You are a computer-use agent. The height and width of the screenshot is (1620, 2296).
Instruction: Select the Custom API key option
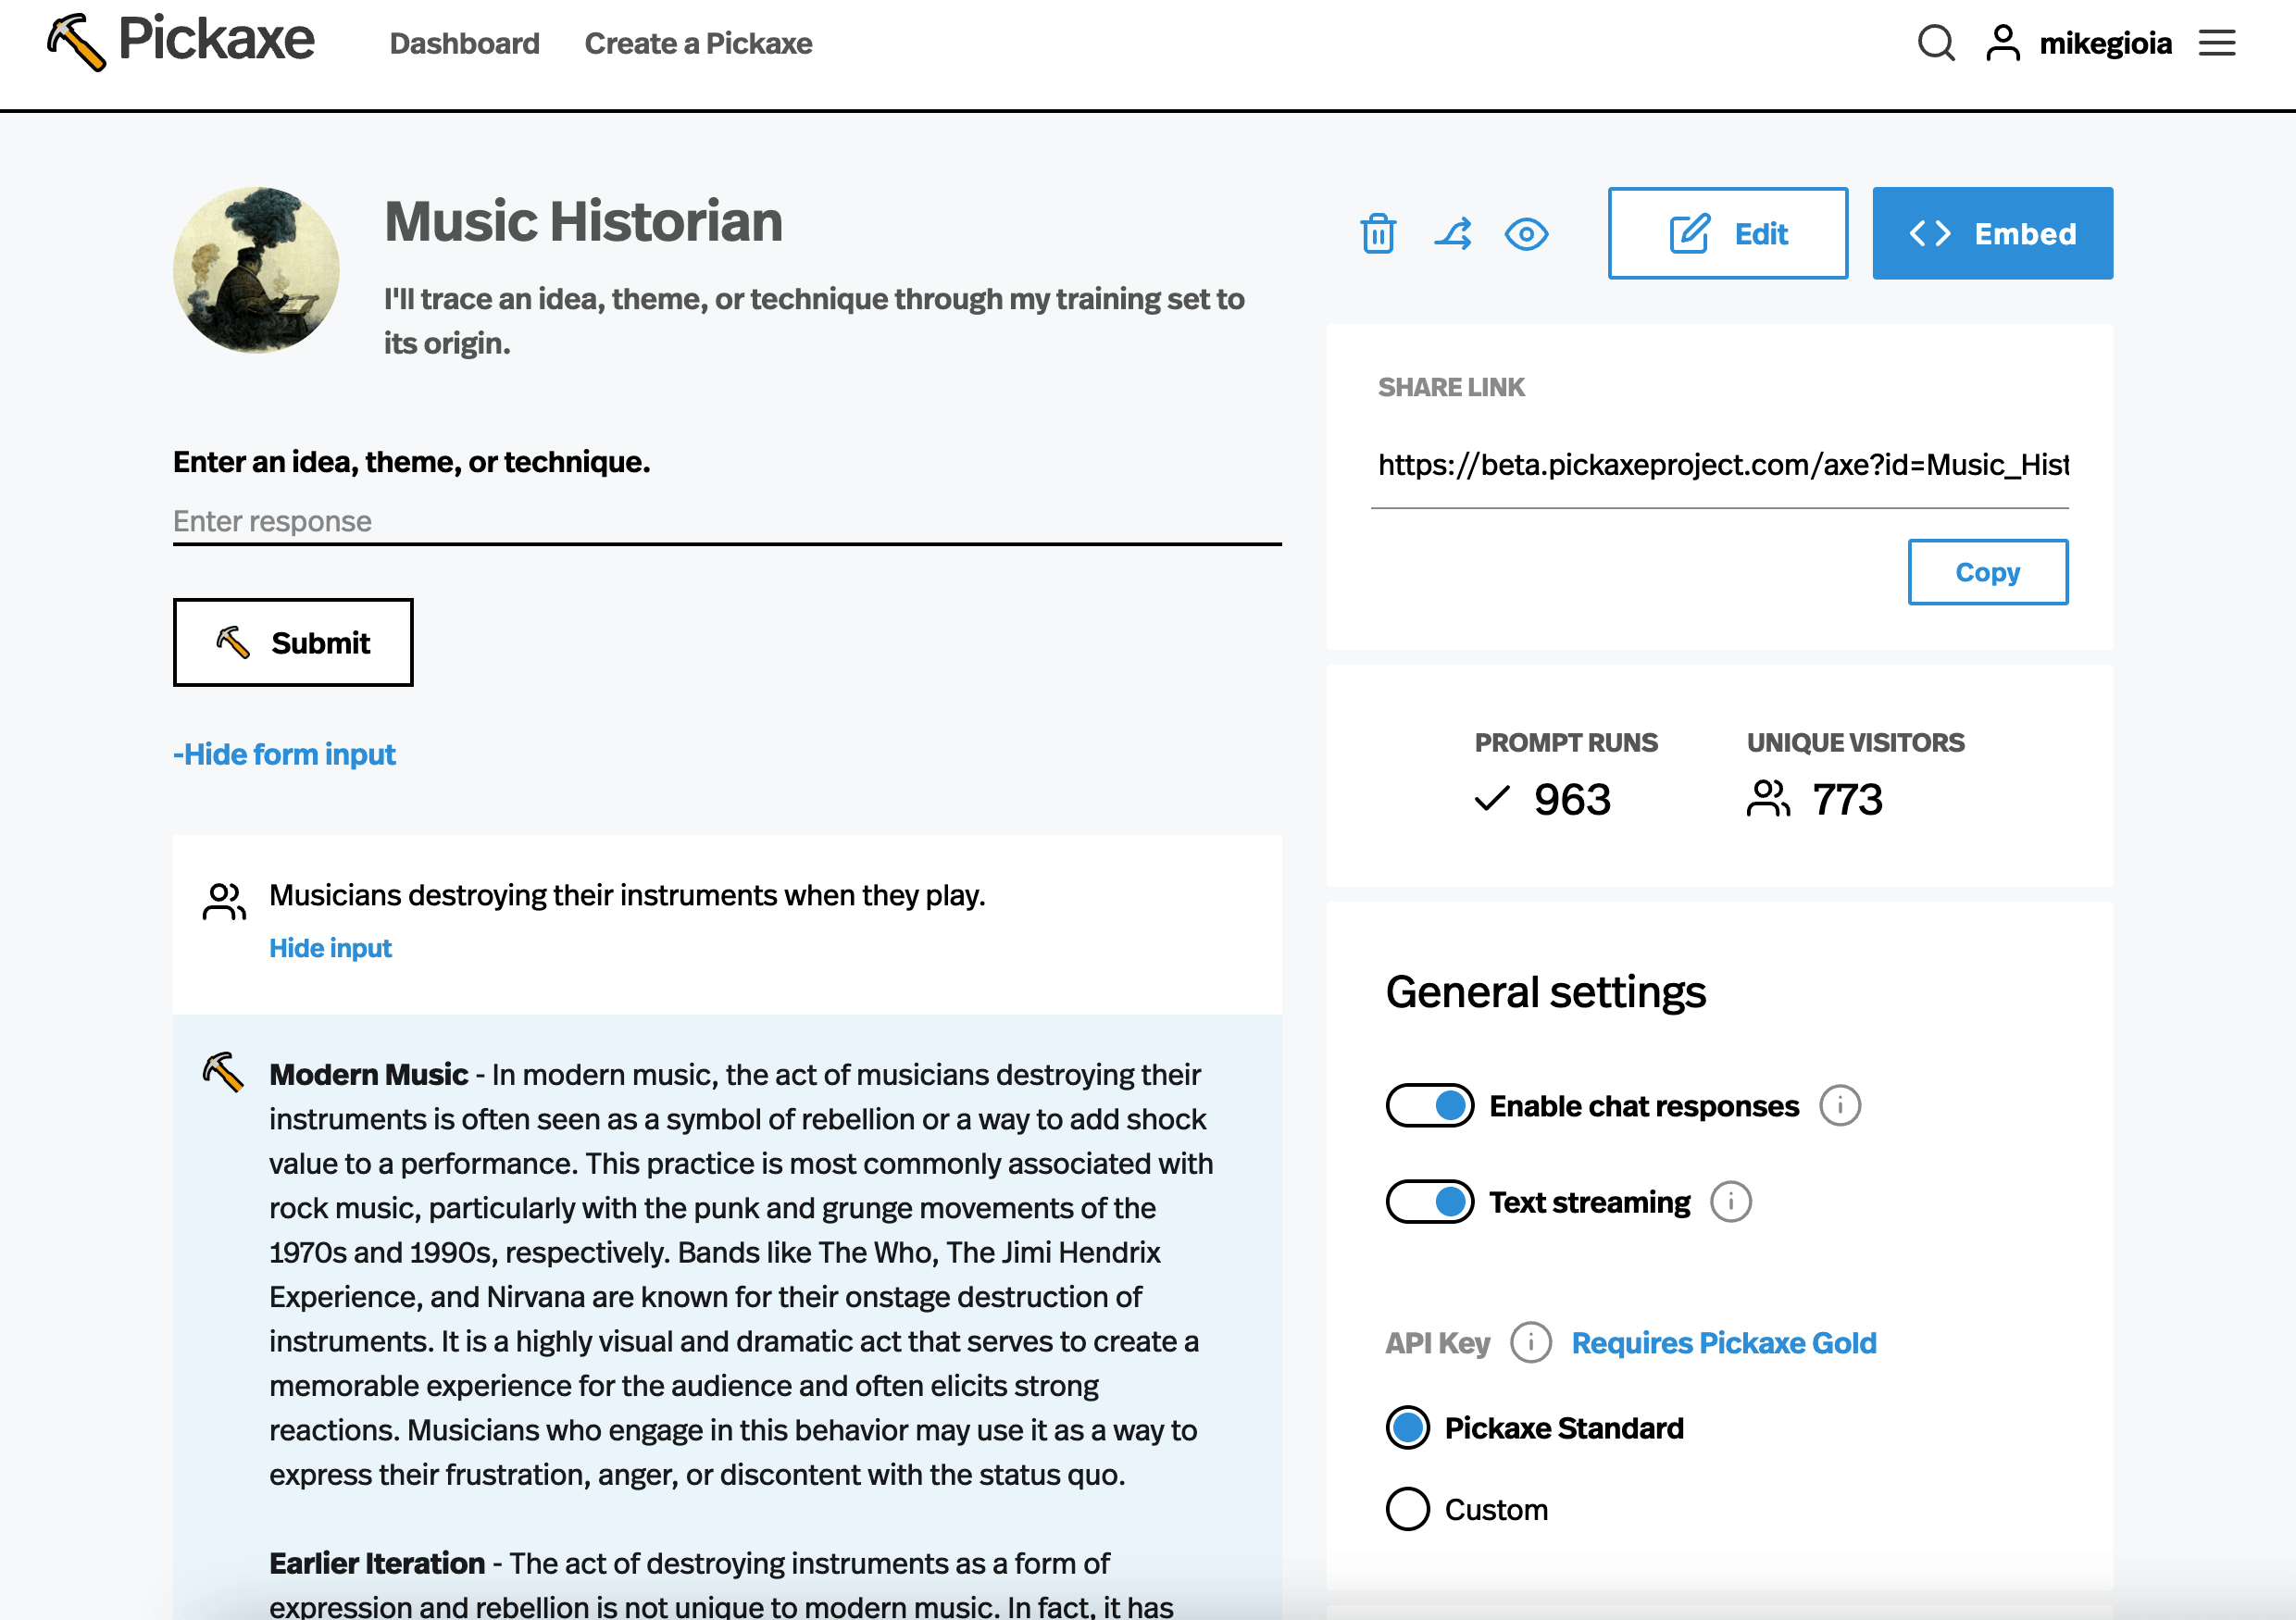pyautogui.click(x=1408, y=1509)
